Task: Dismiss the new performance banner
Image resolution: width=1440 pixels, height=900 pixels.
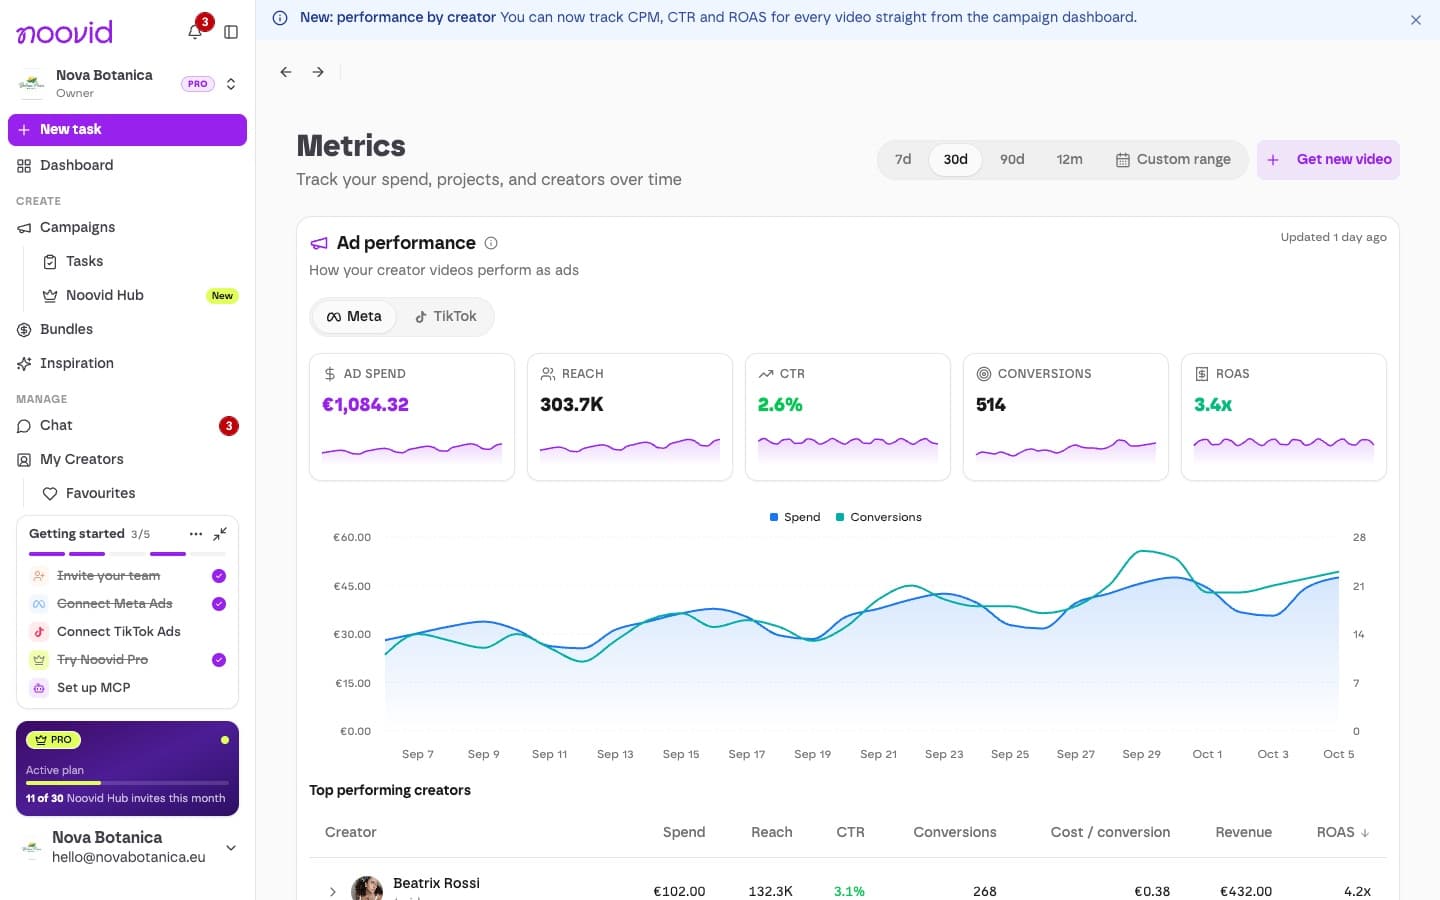Action: (1416, 20)
